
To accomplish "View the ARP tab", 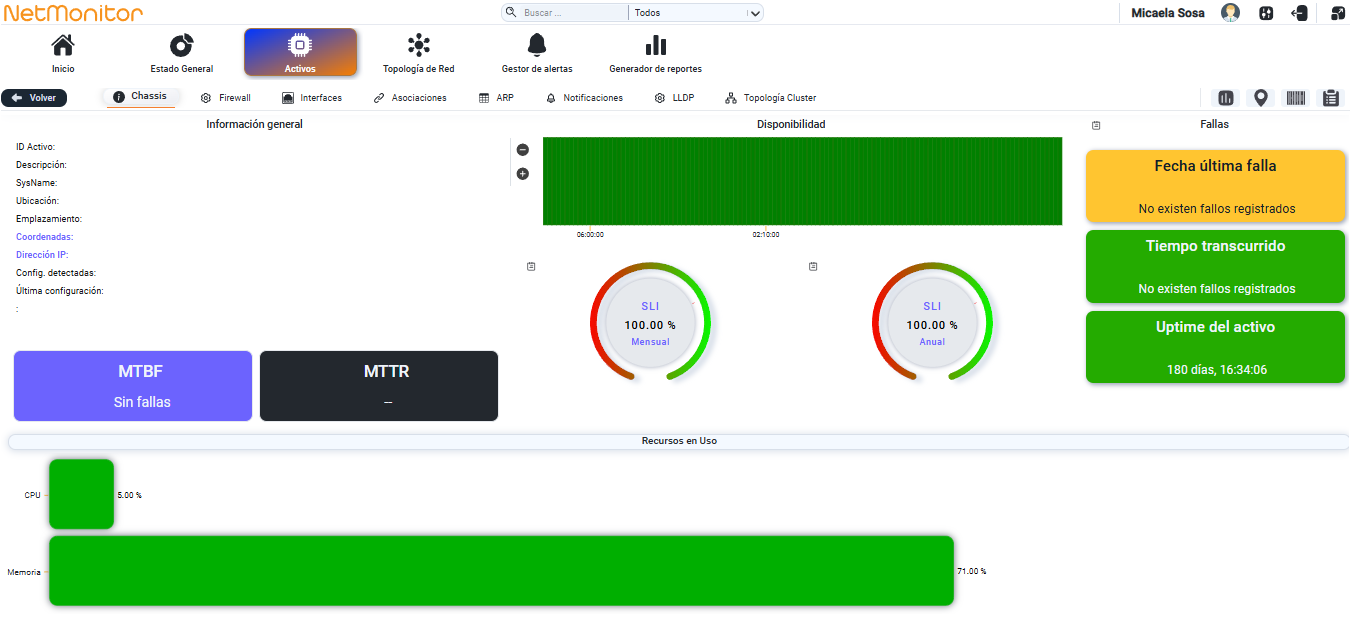I will point(496,98).
